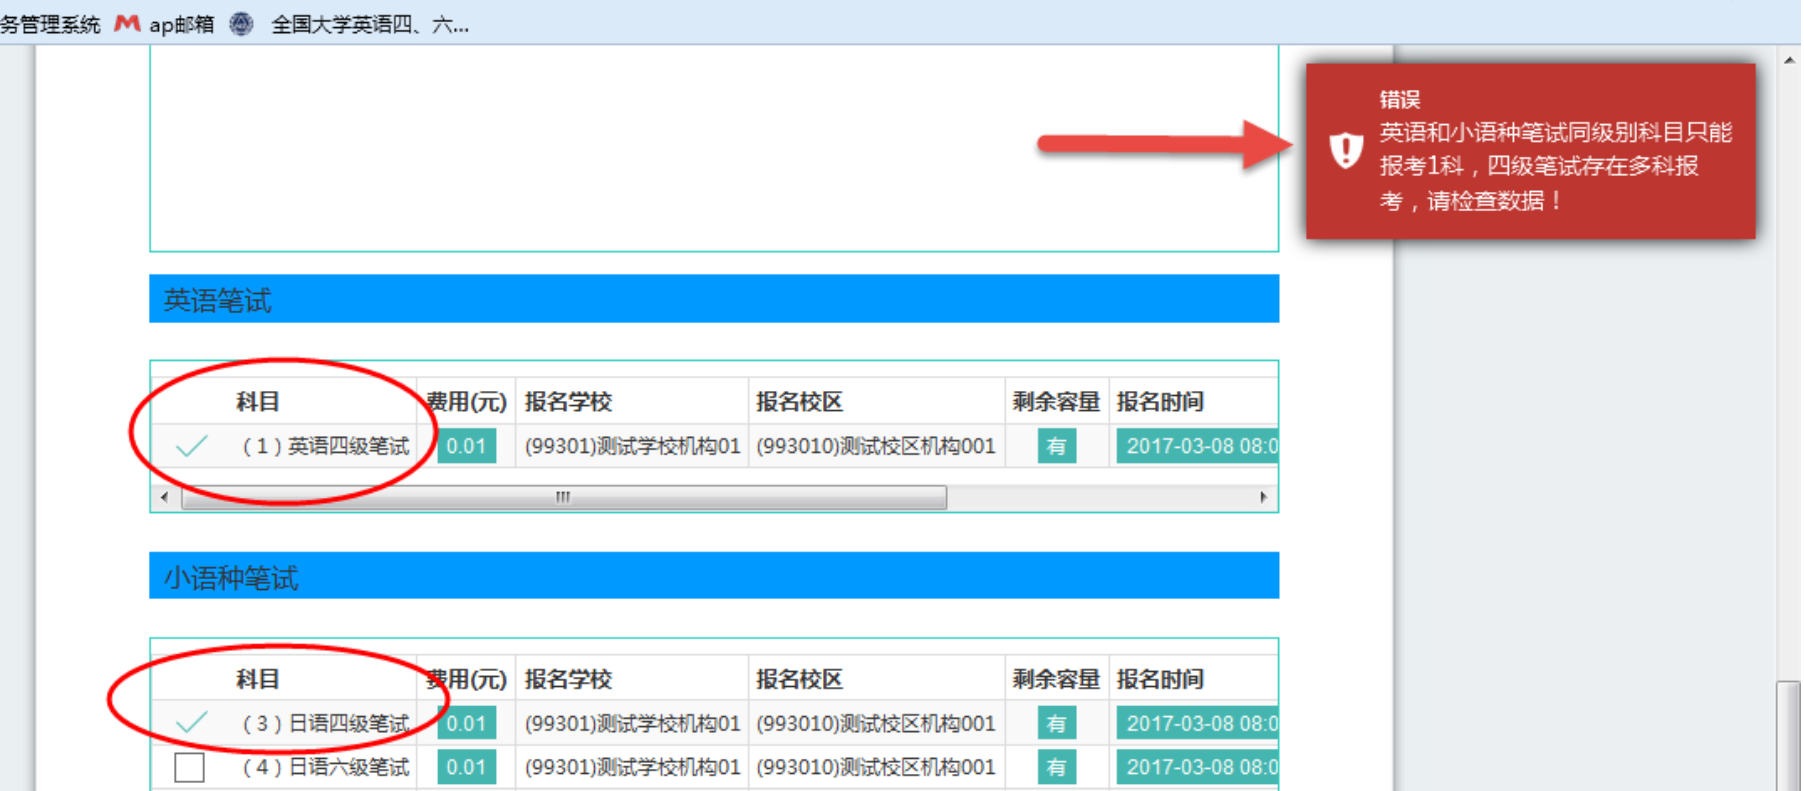Screen dimensions: 1804x791
Task: Click 报名校区 column header in English table
Action: pos(799,402)
